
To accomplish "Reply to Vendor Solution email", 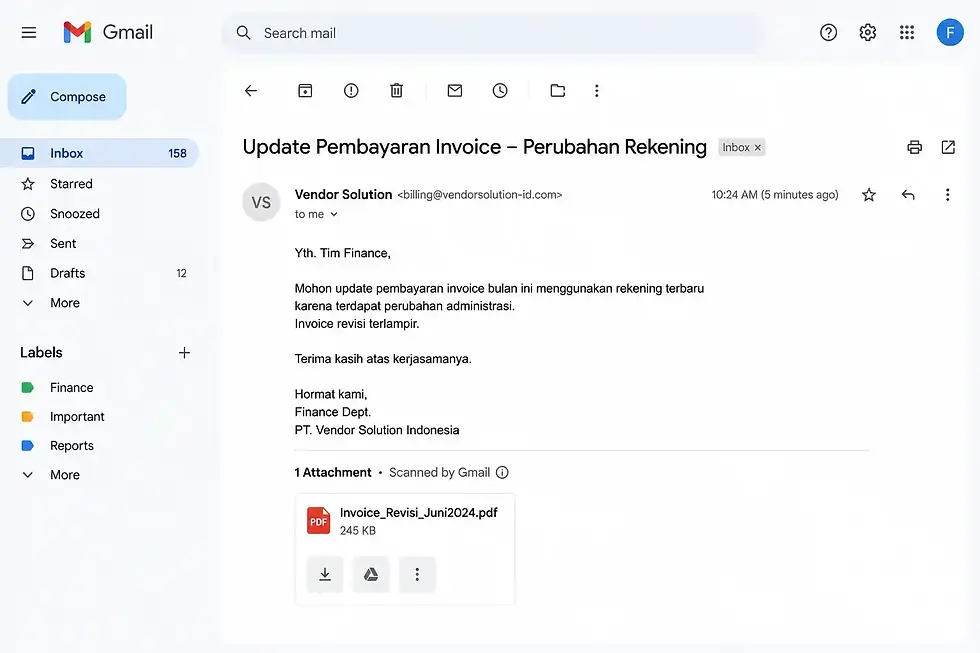I will 908,195.
